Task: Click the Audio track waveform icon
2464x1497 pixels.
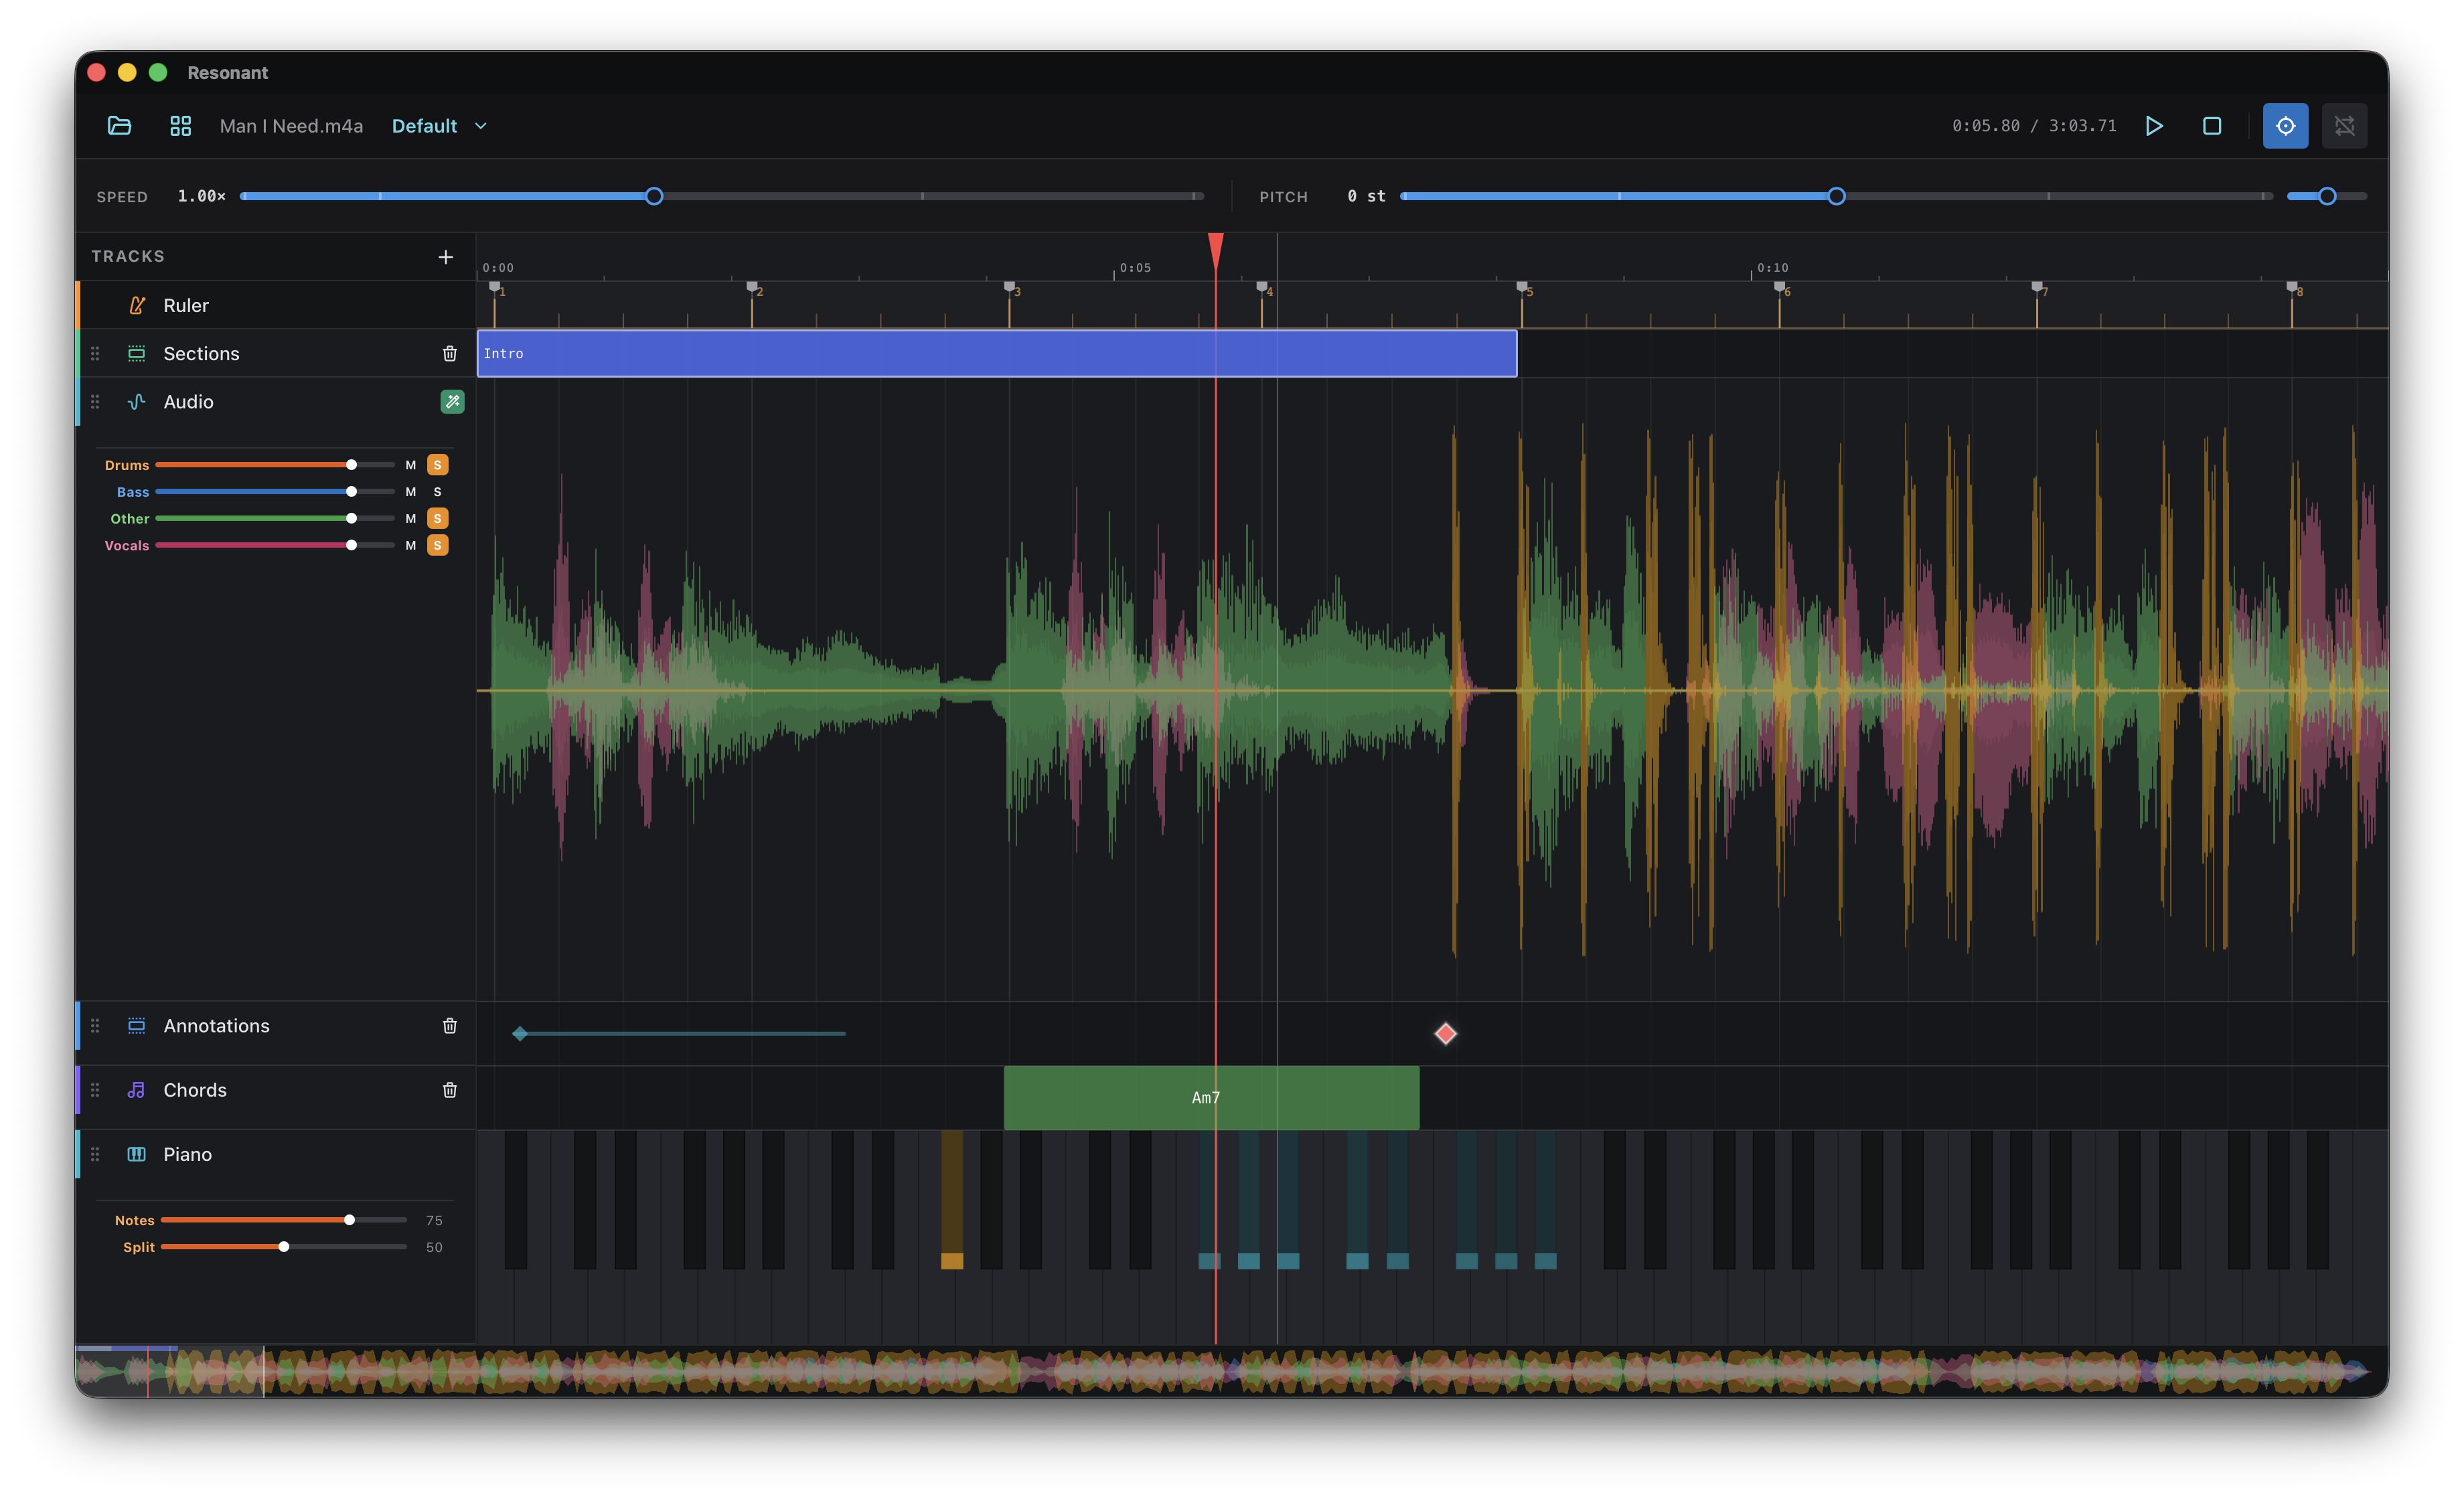Action: click(x=137, y=402)
